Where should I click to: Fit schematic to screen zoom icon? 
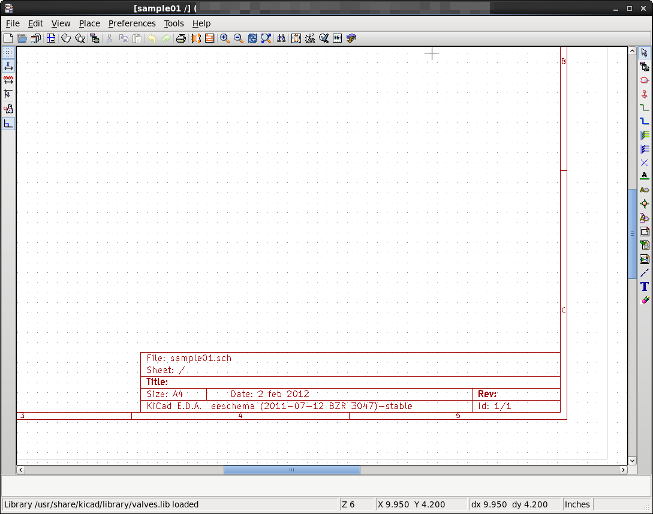tap(266, 38)
